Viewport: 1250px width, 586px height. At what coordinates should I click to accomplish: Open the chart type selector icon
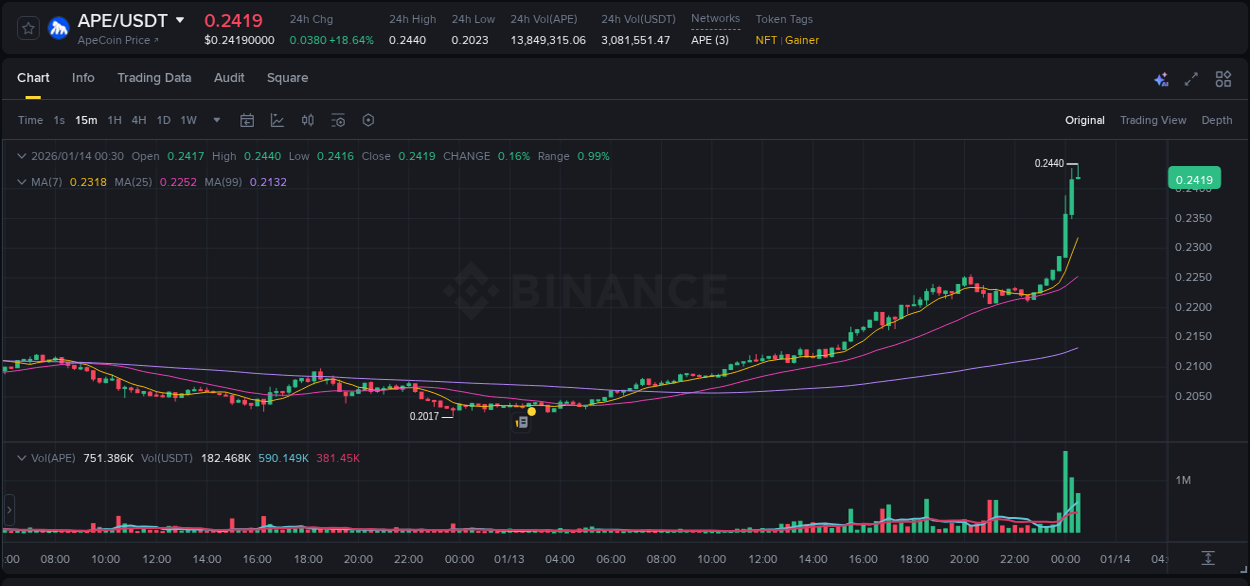275,120
